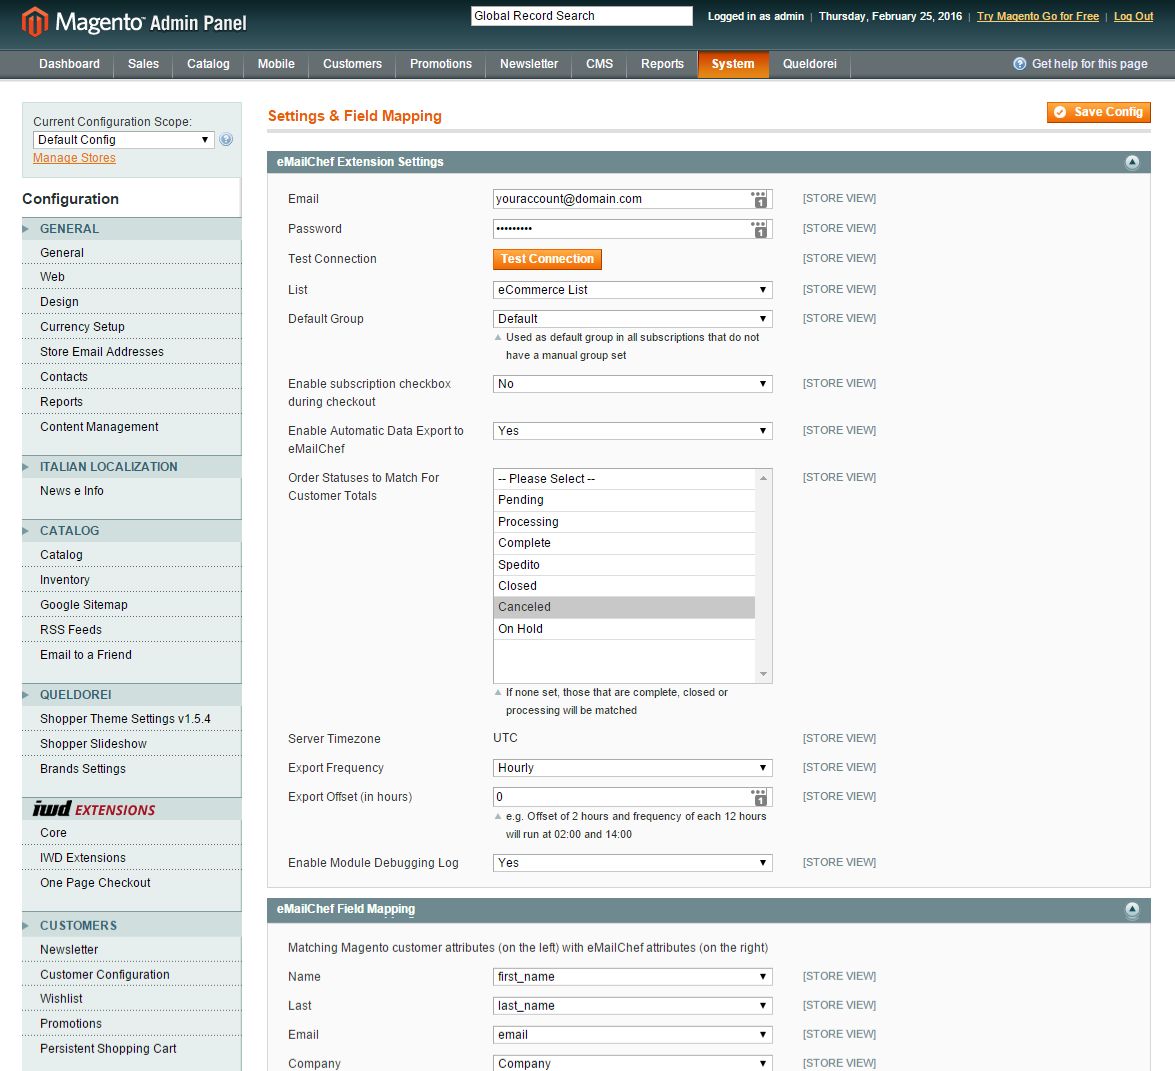Open the Current Configuration Scope dropdown
This screenshot has height=1071, width=1175.
click(x=124, y=139)
